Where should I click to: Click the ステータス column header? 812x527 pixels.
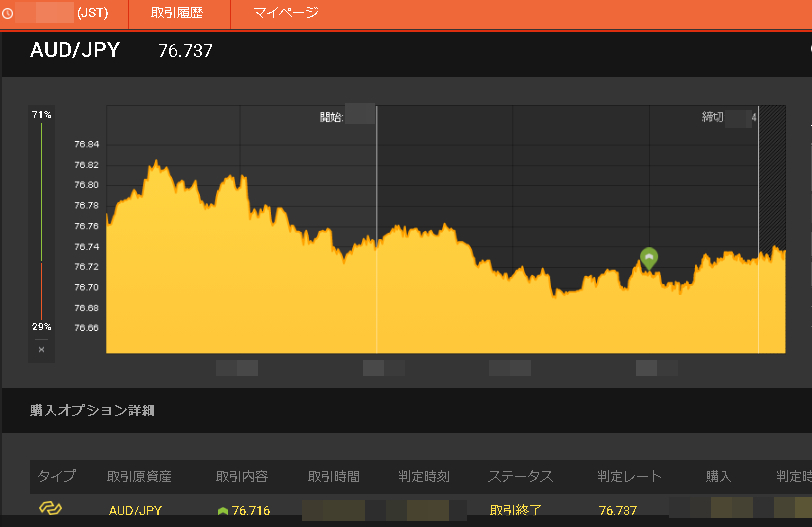click(x=520, y=476)
